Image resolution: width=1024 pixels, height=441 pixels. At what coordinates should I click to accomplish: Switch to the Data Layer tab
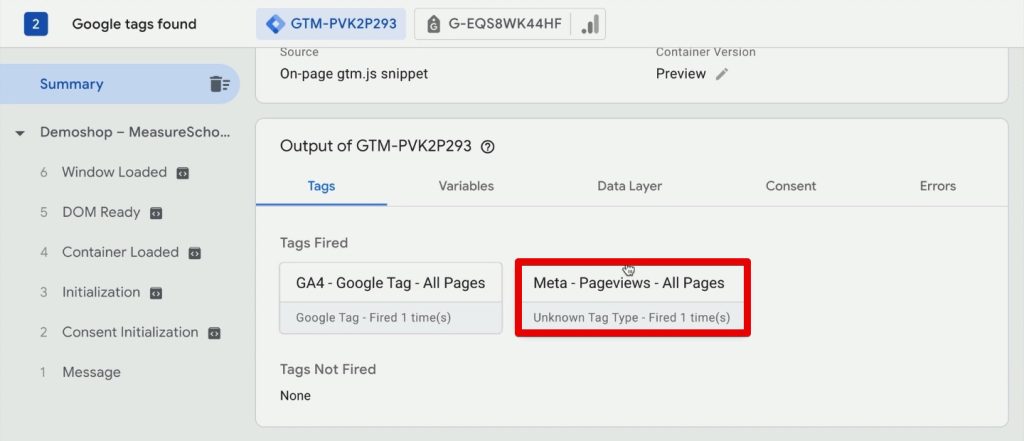coord(630,186)
